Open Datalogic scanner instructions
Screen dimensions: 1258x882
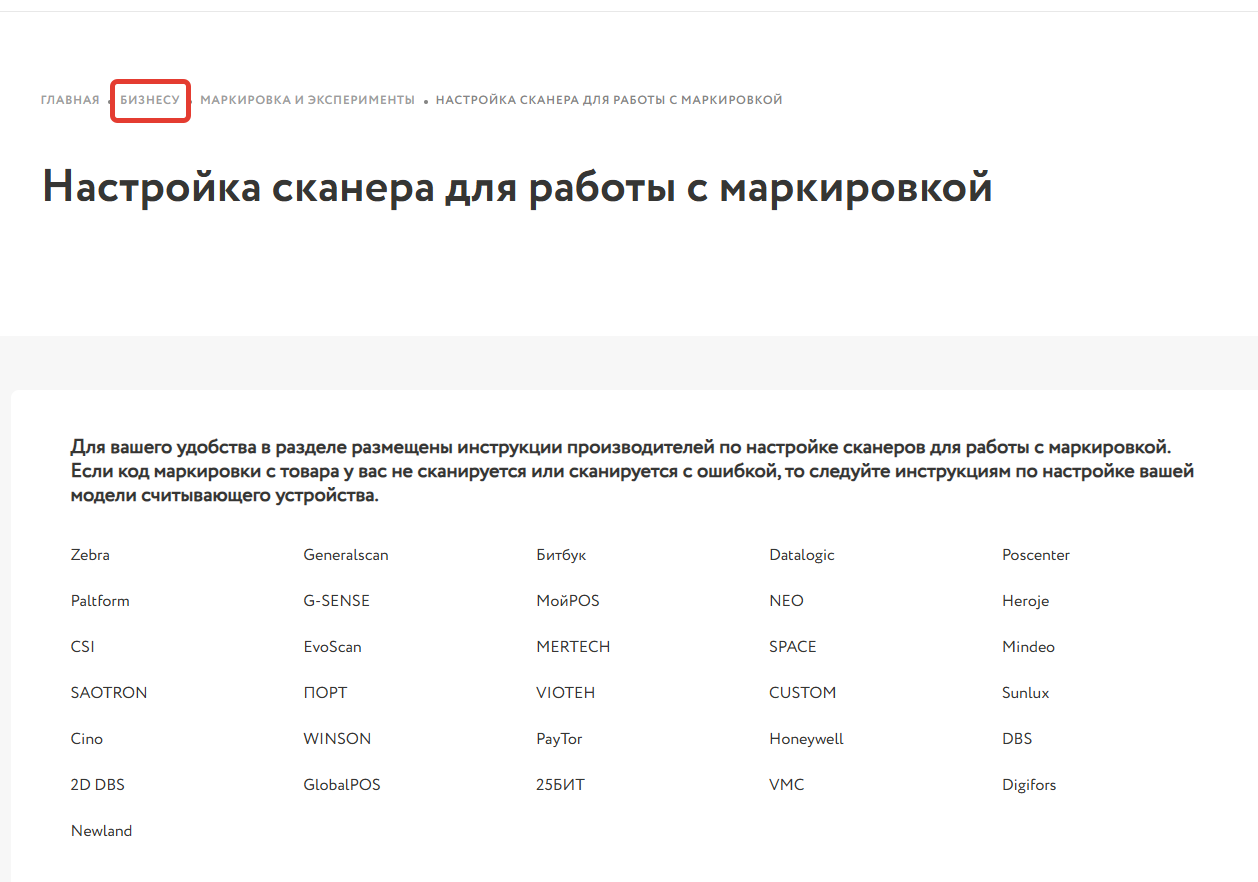802,555
